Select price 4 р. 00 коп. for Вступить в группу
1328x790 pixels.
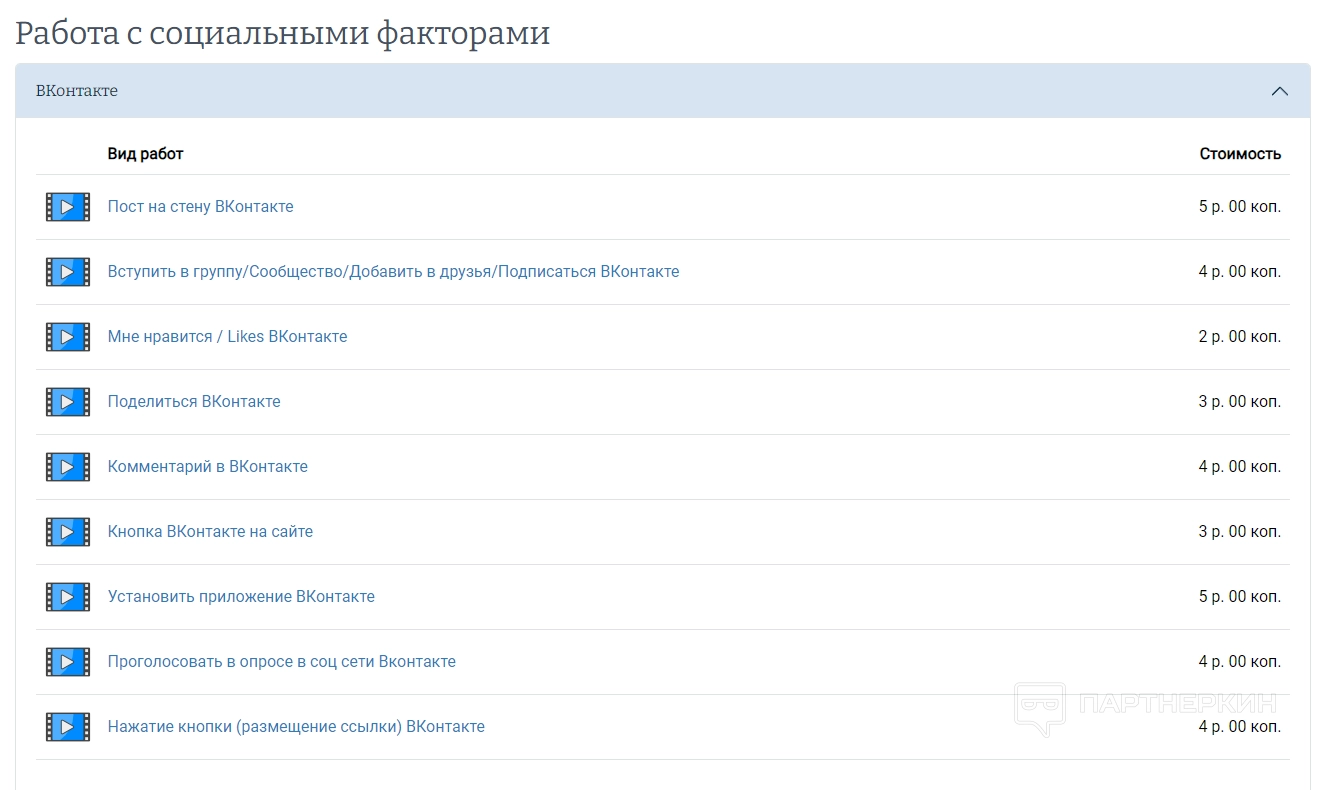(x=1240, y=272)
